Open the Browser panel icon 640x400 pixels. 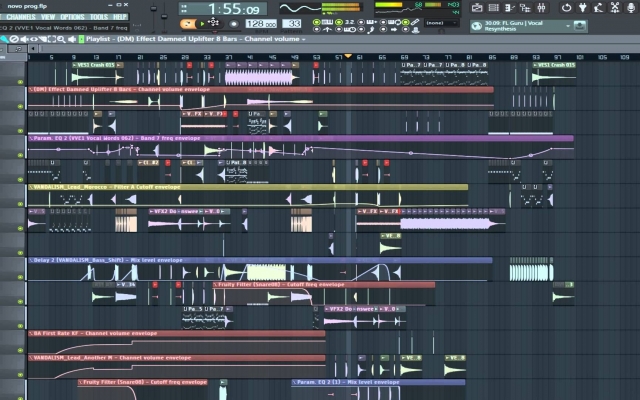pyautogui.click(x=525, y=7)
